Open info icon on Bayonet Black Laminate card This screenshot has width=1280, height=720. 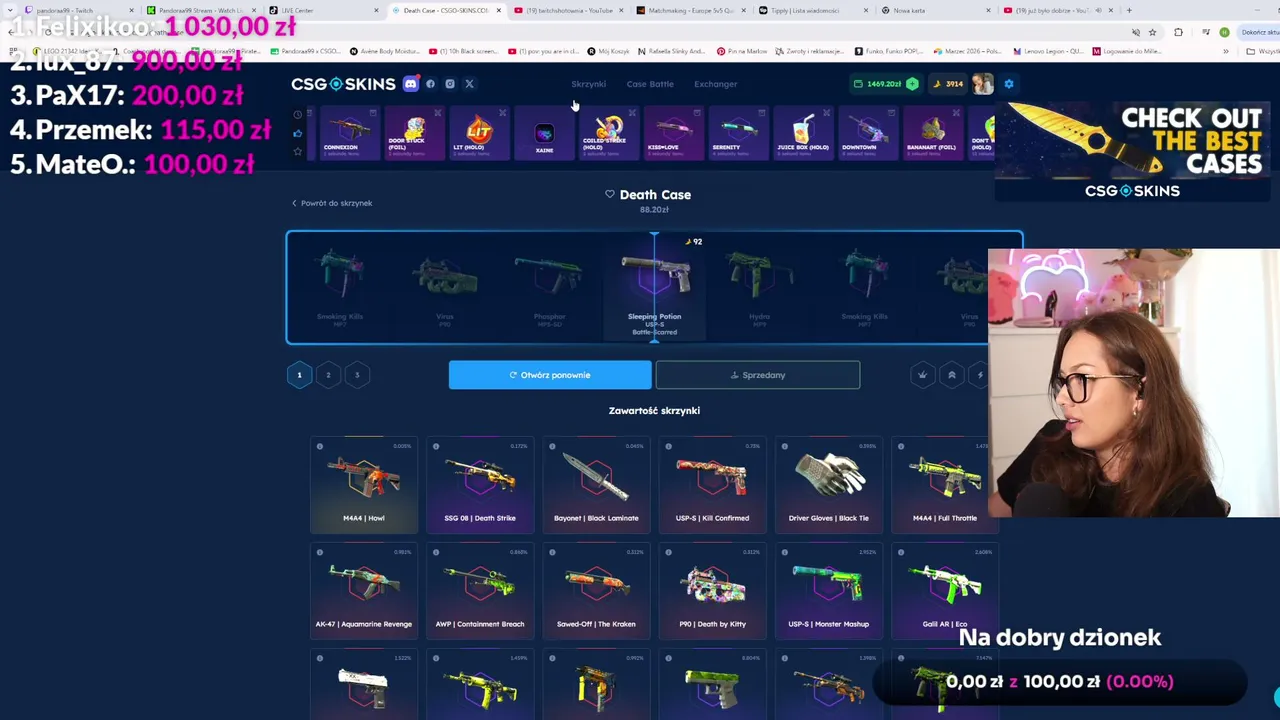point(552,446)
